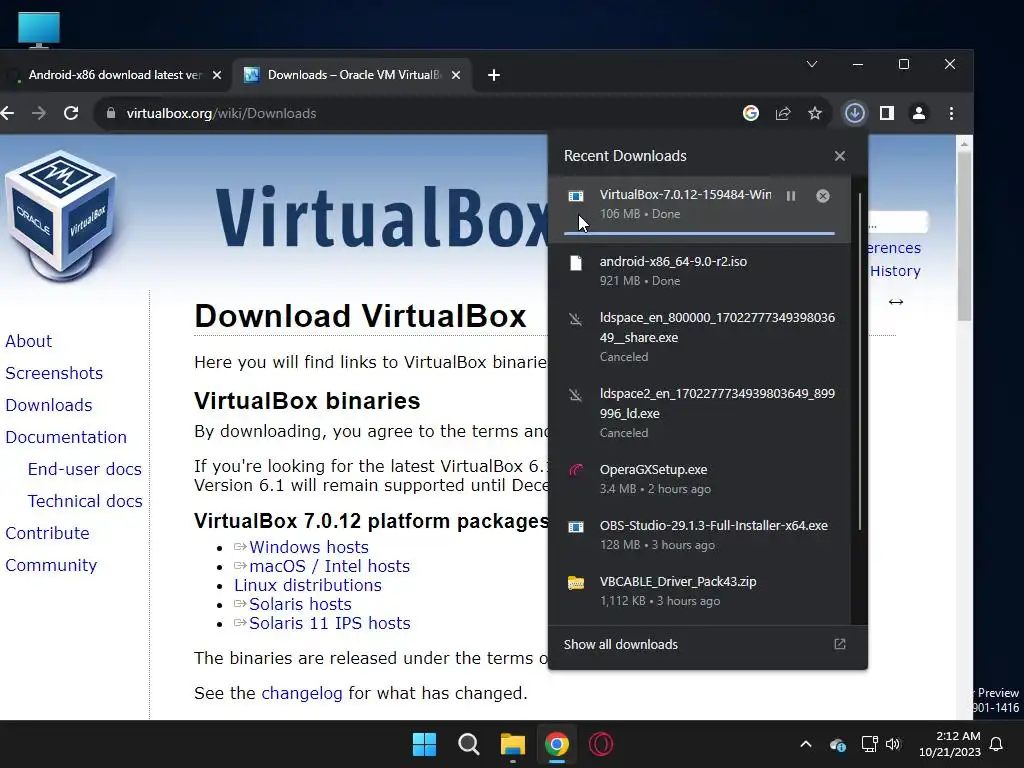The image size is (1024, 768).
Task: Open the Downloads sidebar link
Action: point(48,405)
